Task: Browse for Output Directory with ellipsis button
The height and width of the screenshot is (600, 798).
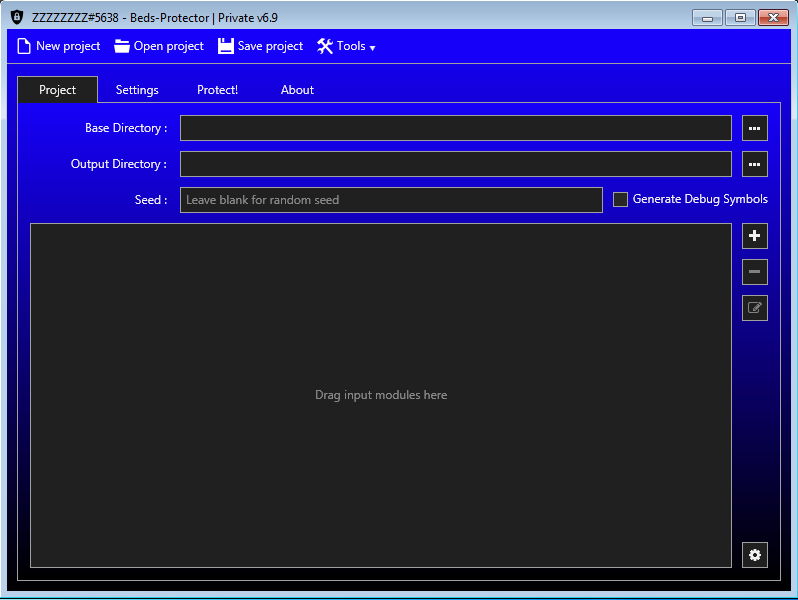Action: tap(754, 164)
